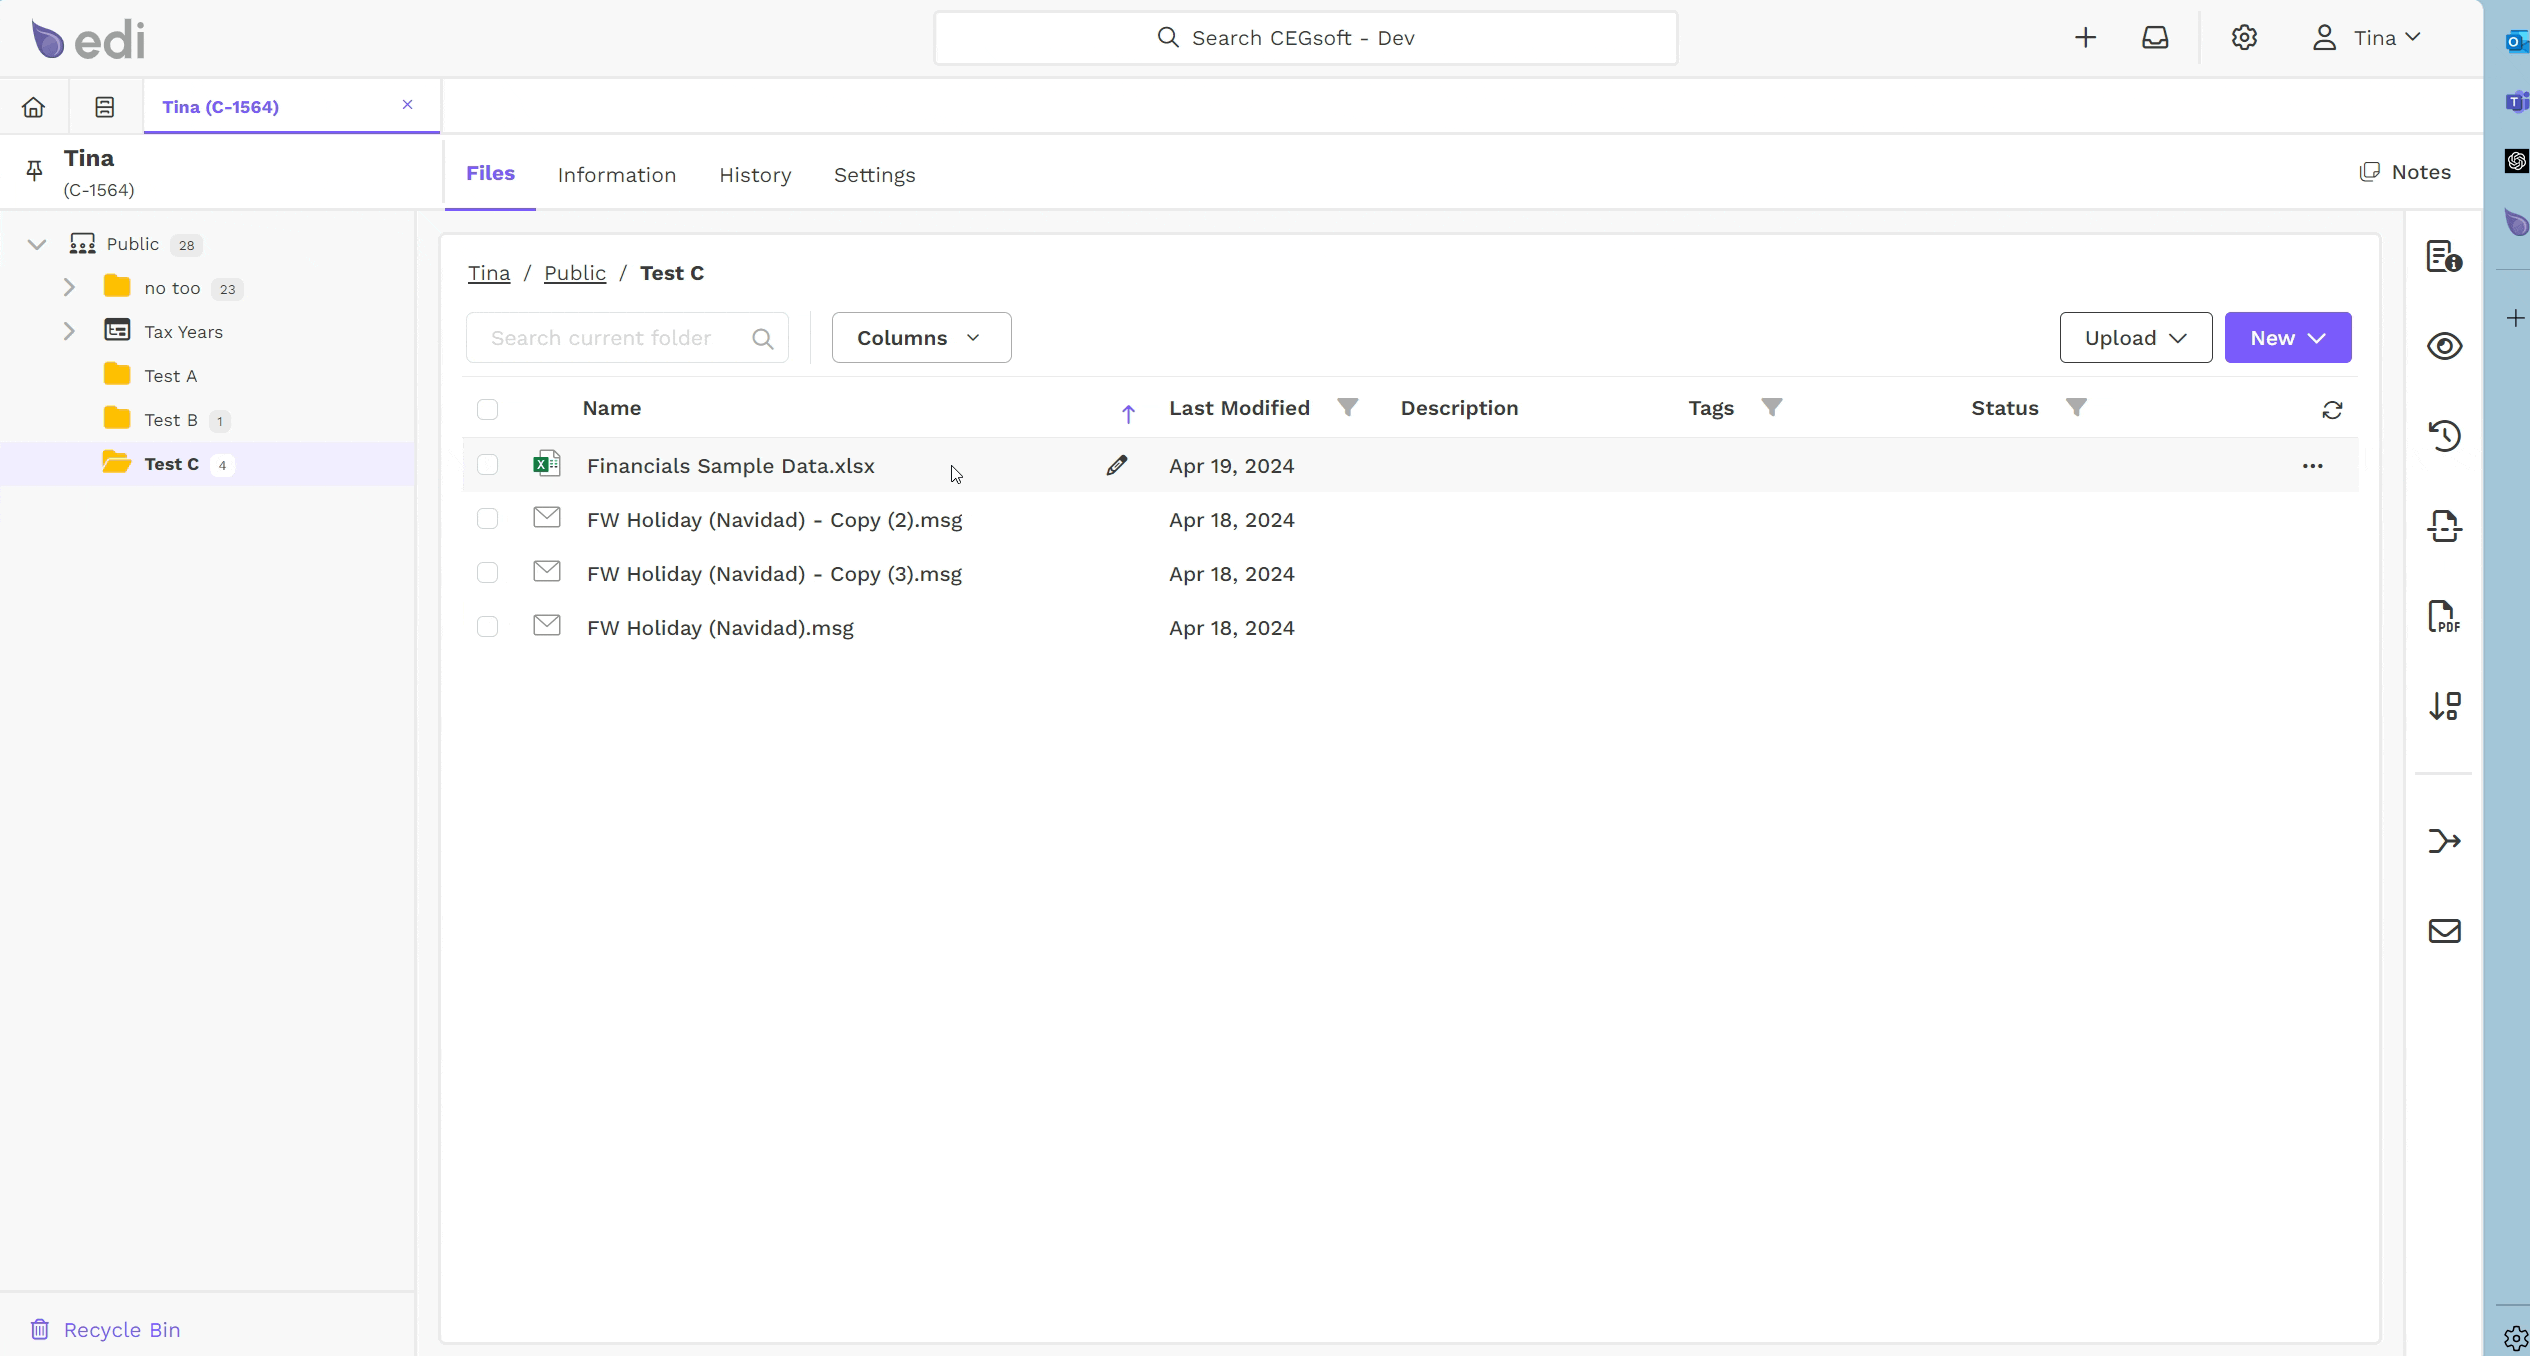Click the file info icon in right sidebar
This screenshot has height=1356, width=2530.
[2444, 256]
